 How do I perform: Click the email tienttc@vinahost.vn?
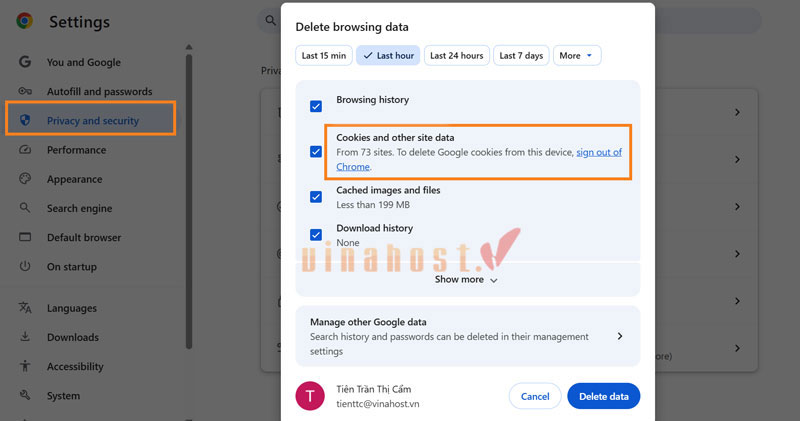[x=378, y=404]
